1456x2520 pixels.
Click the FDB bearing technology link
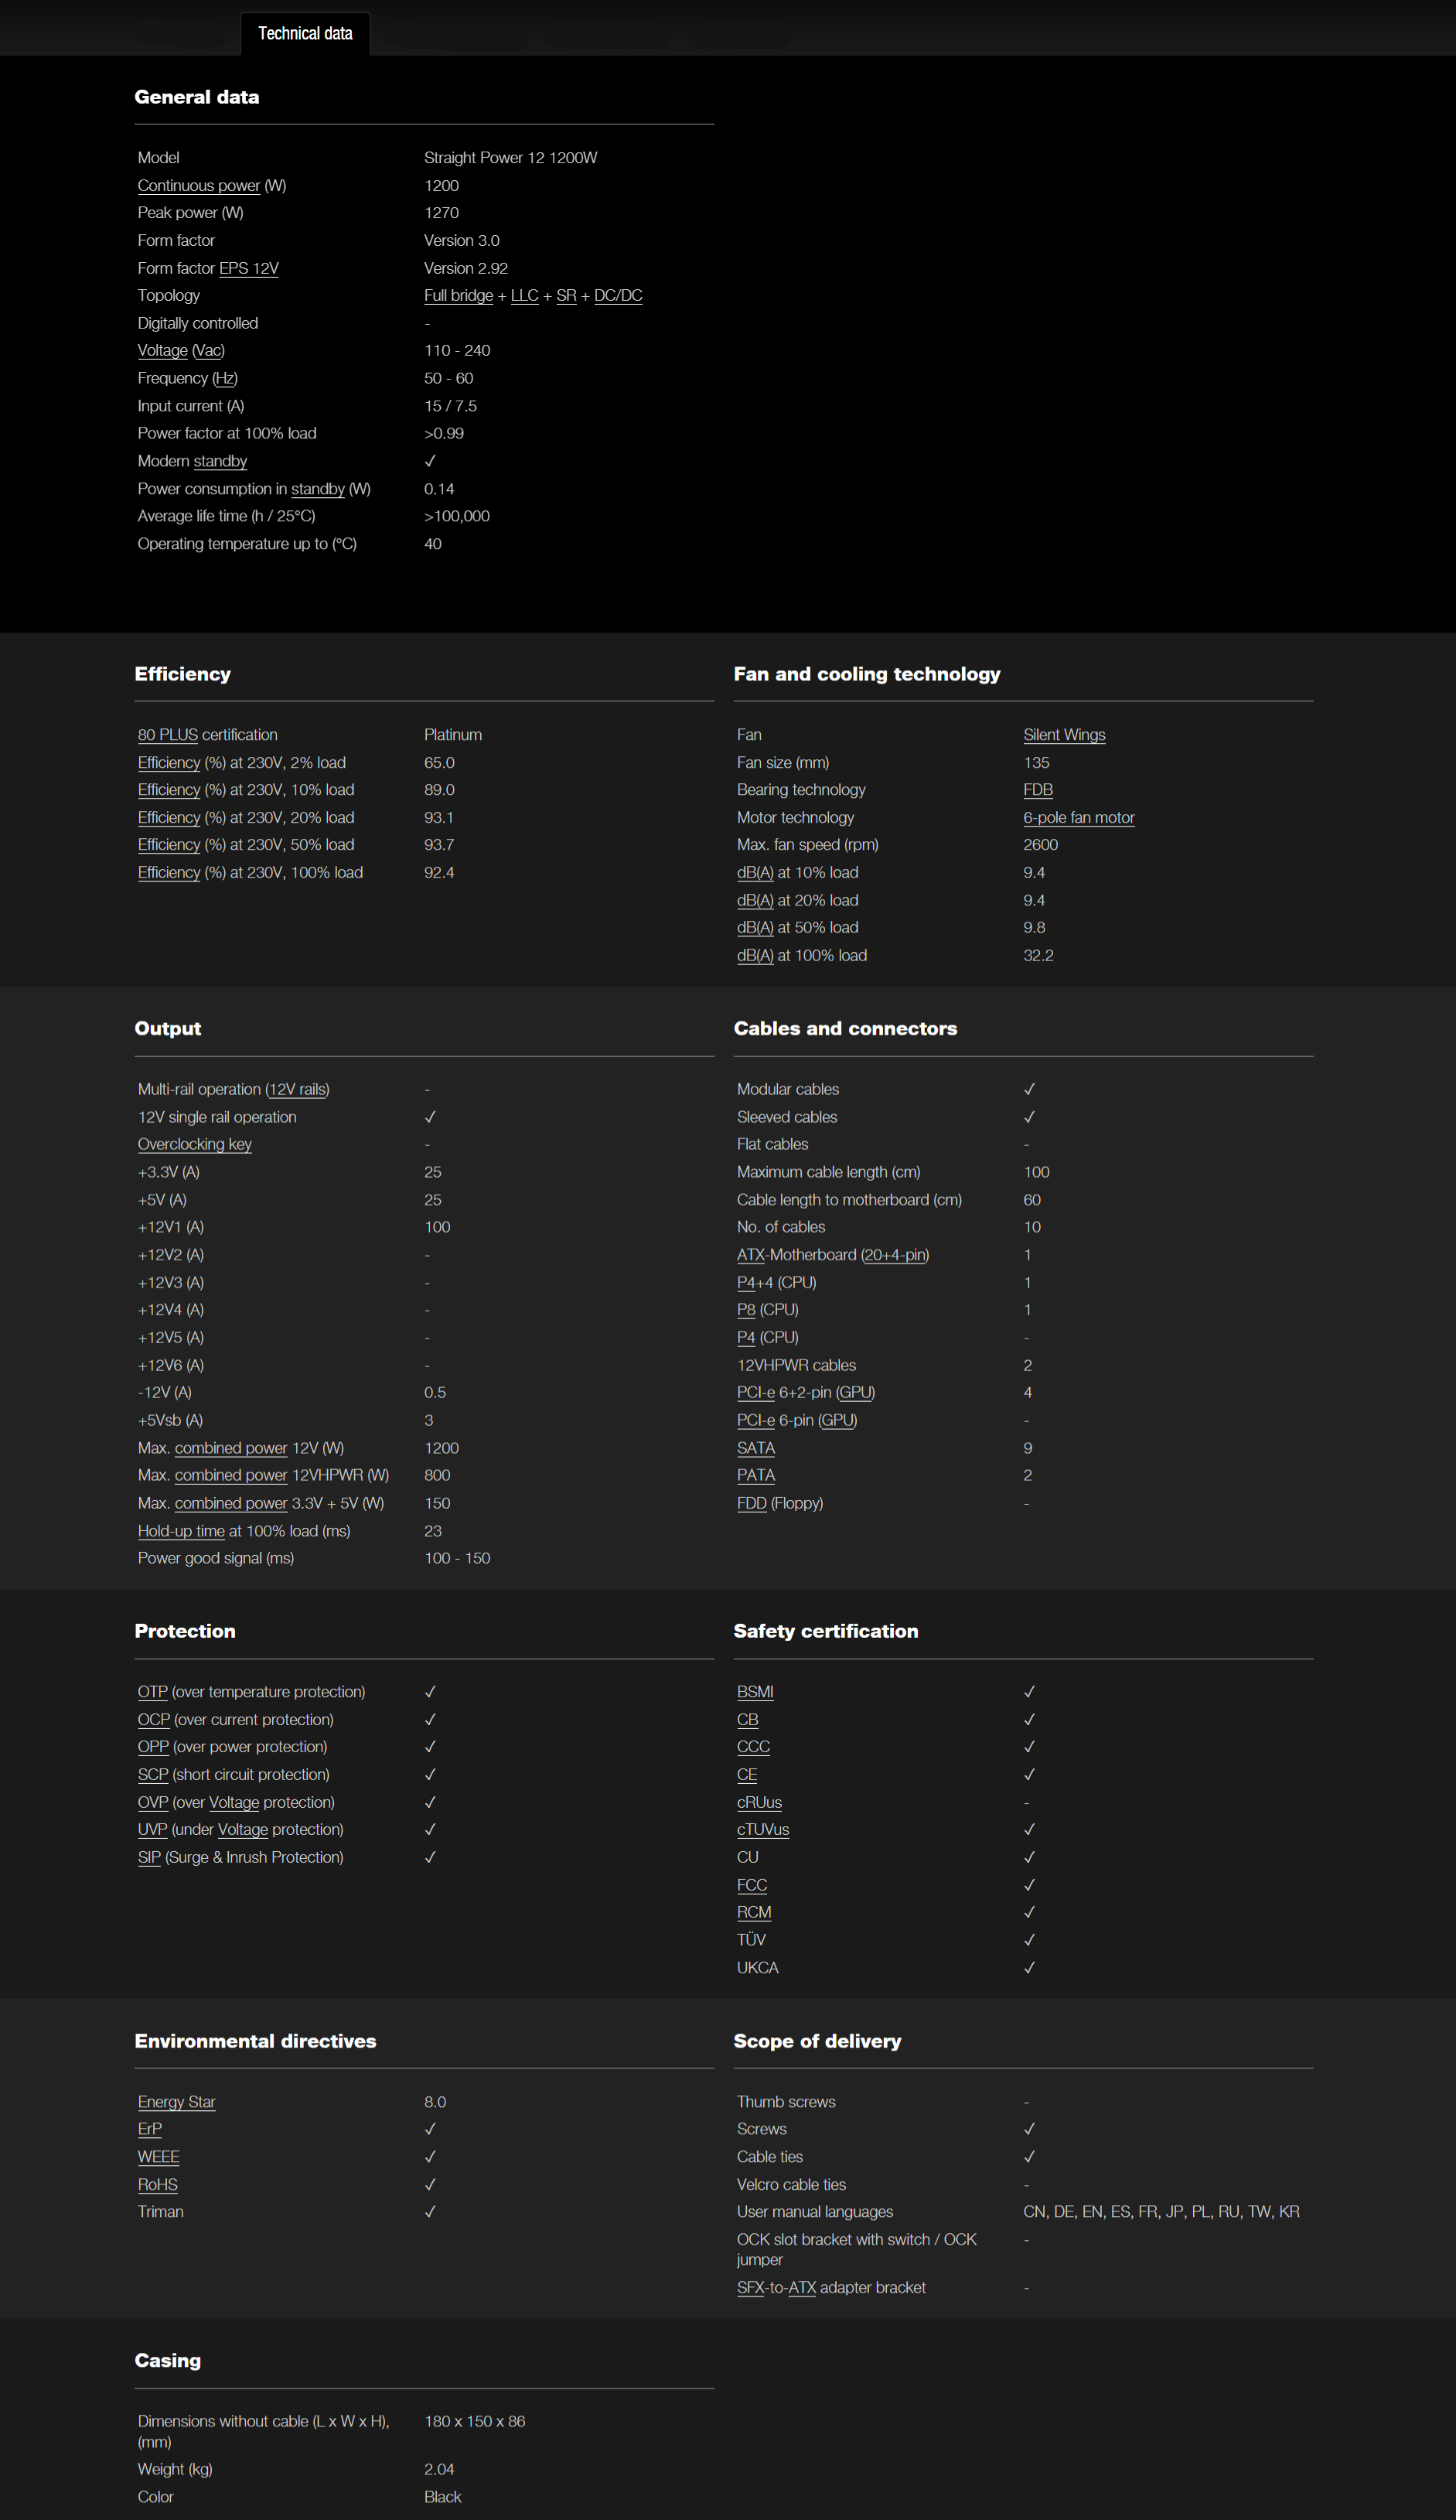pyautogui.click(x=1037, y=790)
